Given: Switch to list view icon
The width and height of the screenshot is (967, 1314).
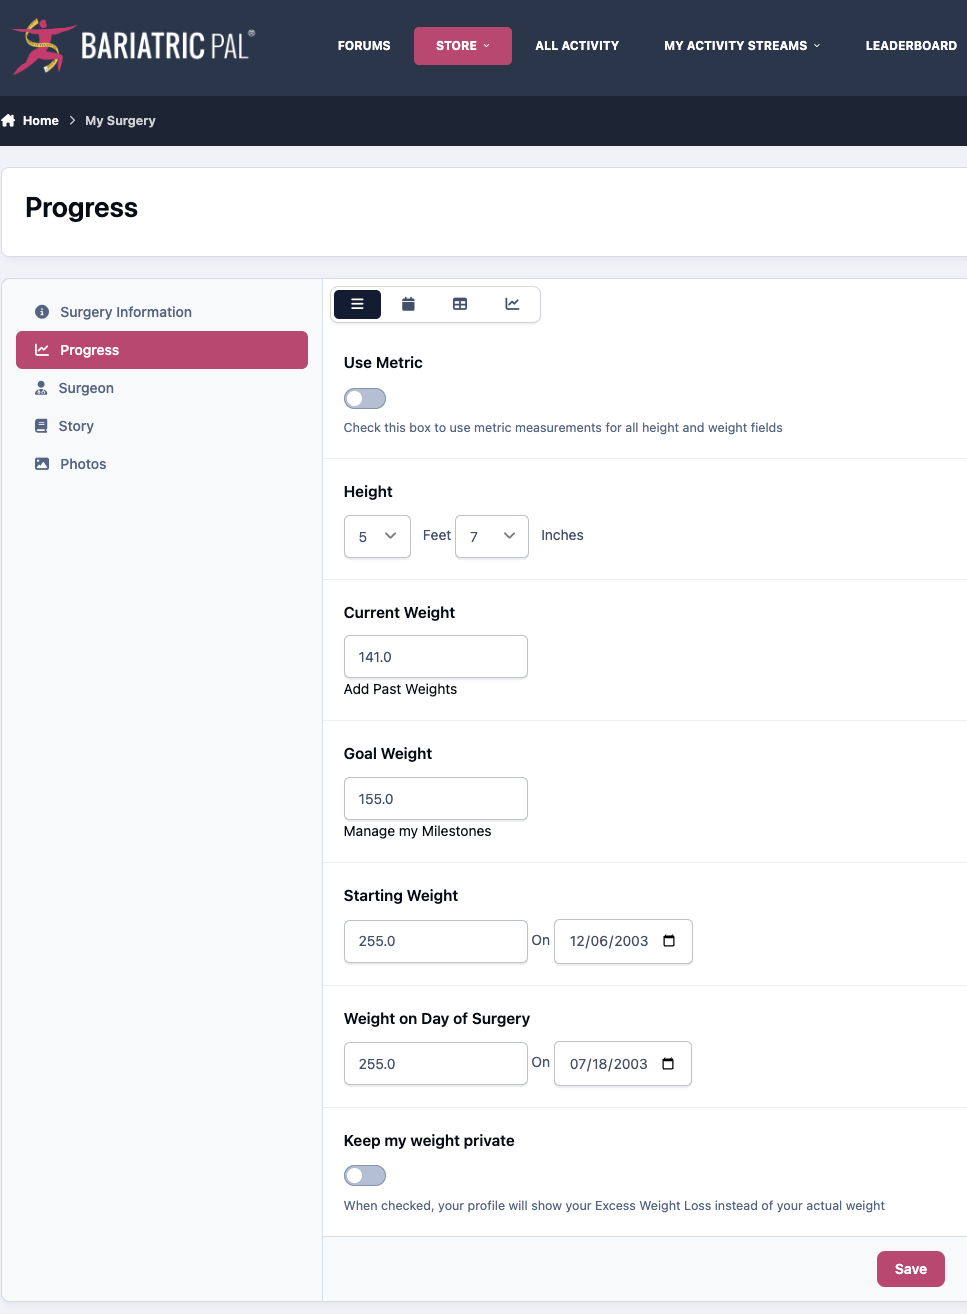Looking at the screenshot, I should (357, 304).
